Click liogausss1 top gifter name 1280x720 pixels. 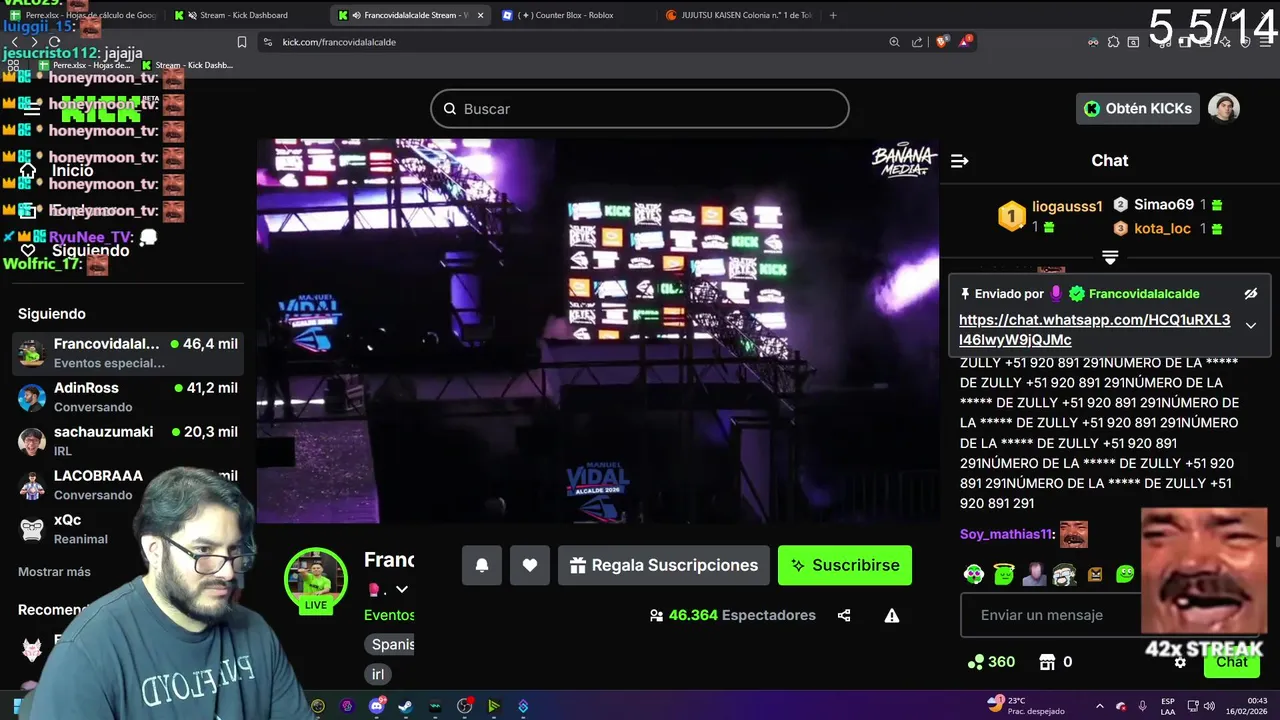1067,206
